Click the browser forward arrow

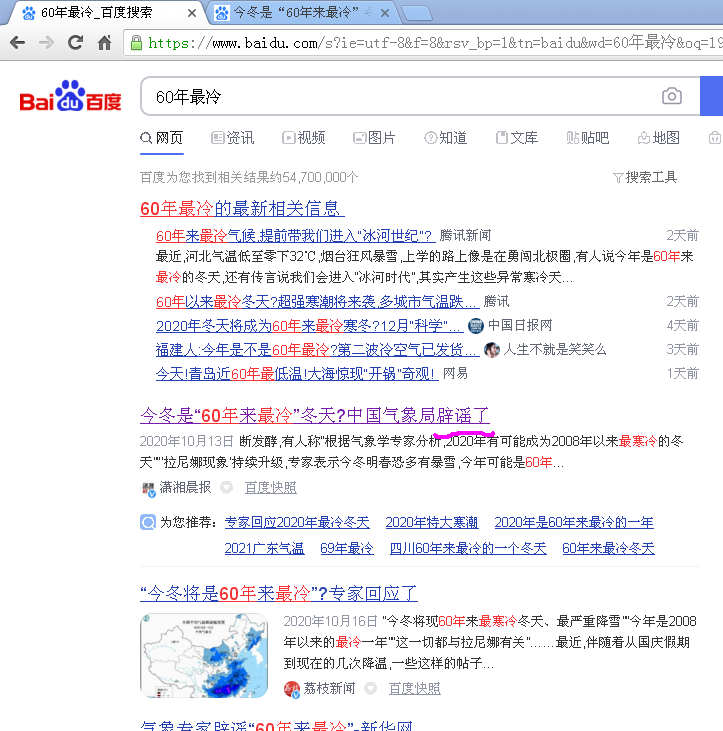[x=46, y=43]
